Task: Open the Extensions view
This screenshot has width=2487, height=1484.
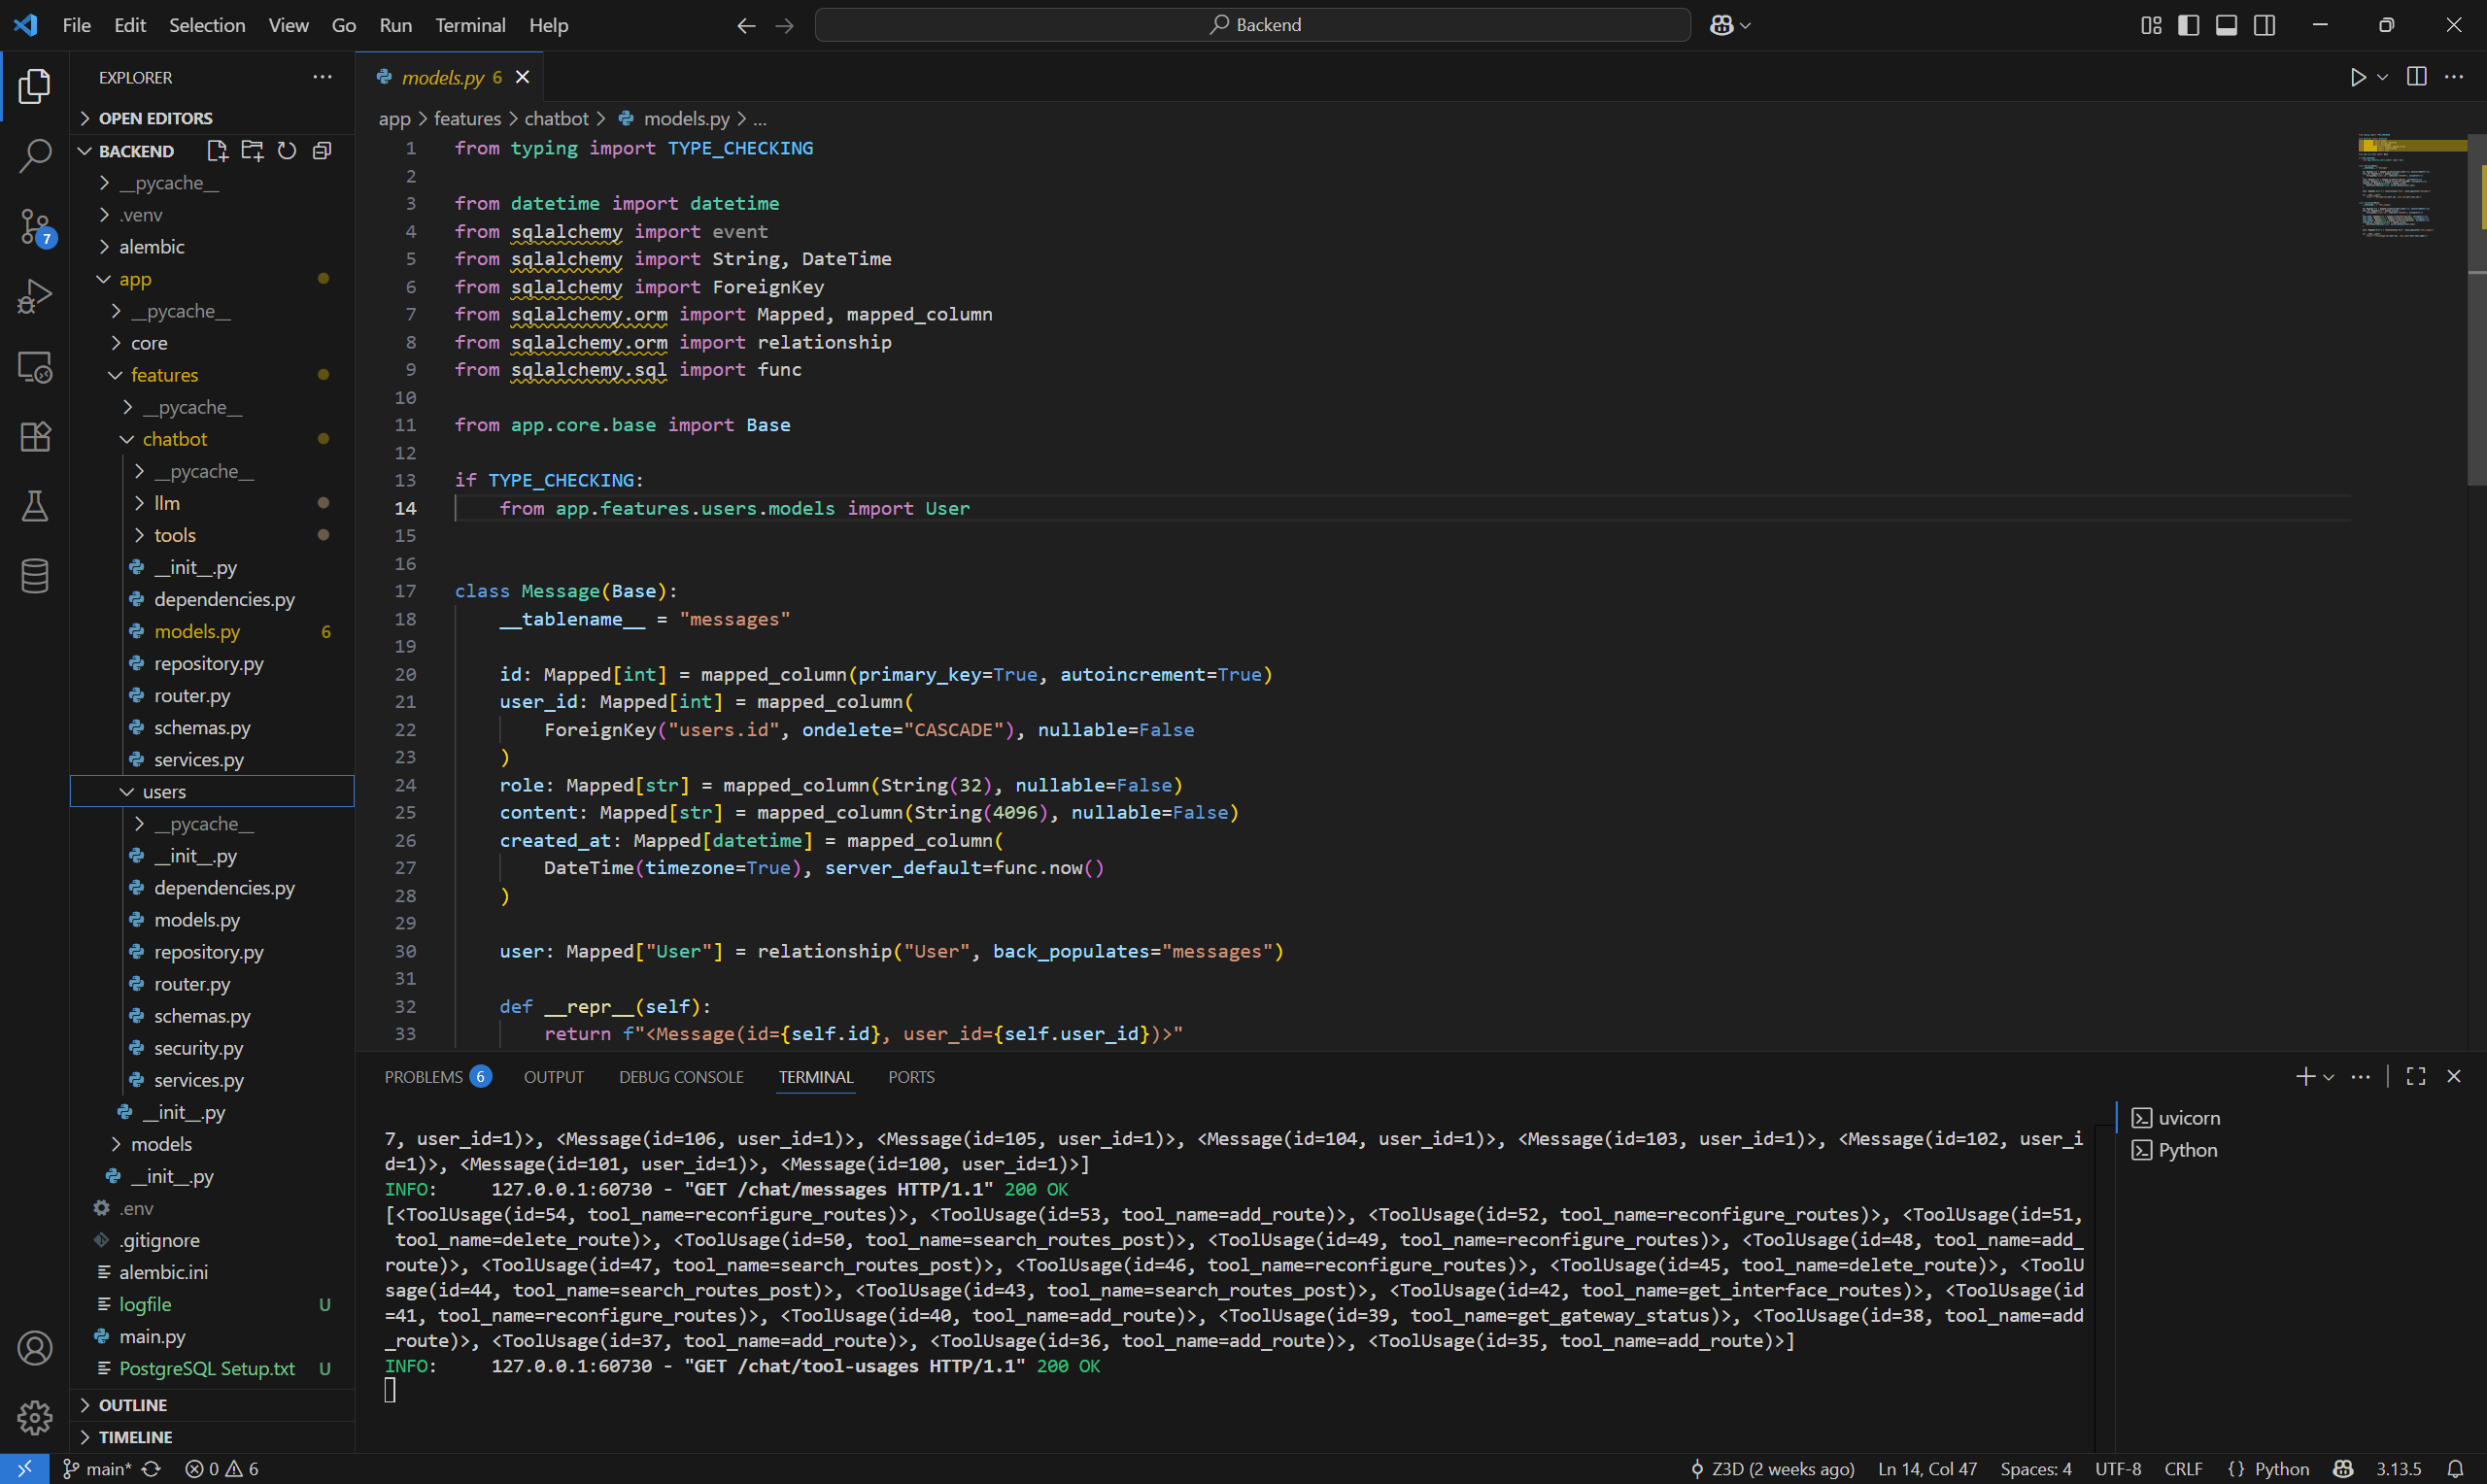Action: coord(35,437)
